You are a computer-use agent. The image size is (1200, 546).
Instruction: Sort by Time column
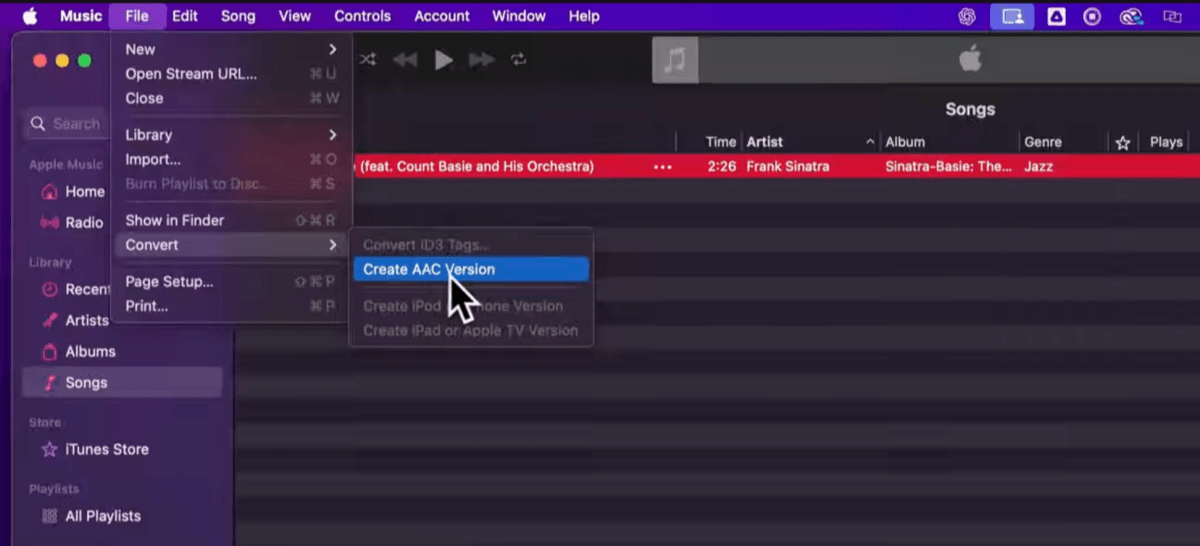pos(721,142)
